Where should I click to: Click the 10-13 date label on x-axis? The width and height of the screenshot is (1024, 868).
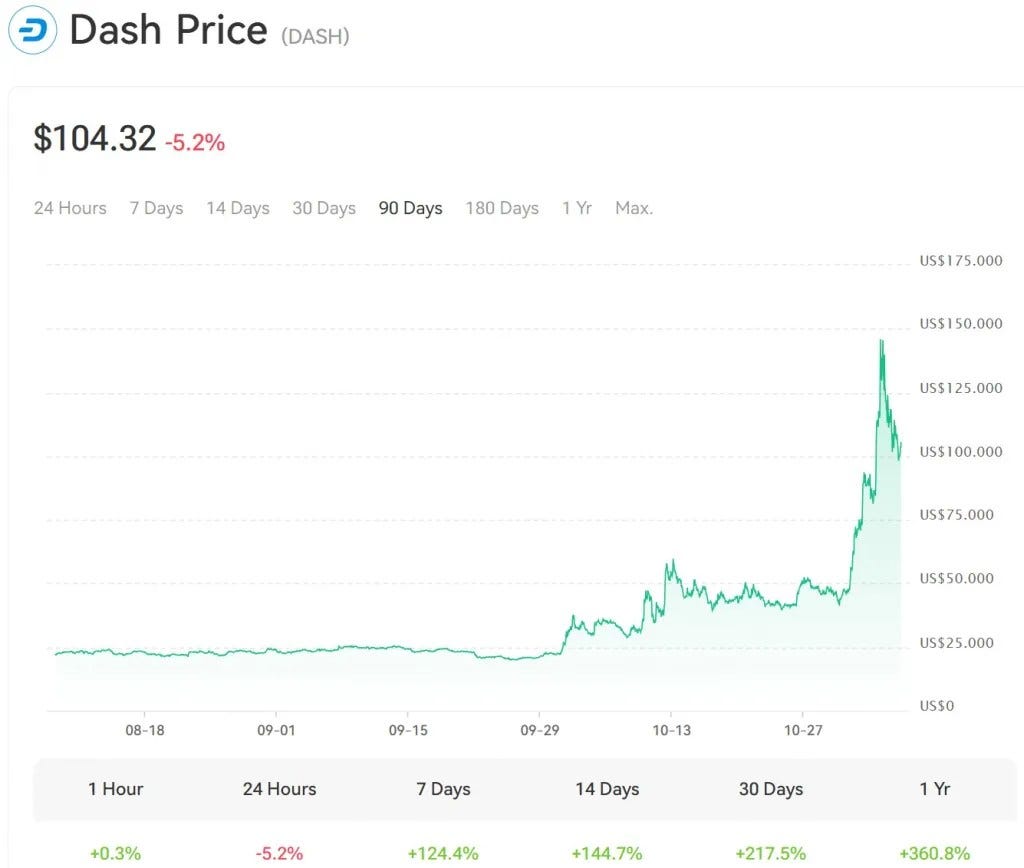pos(672,730)
